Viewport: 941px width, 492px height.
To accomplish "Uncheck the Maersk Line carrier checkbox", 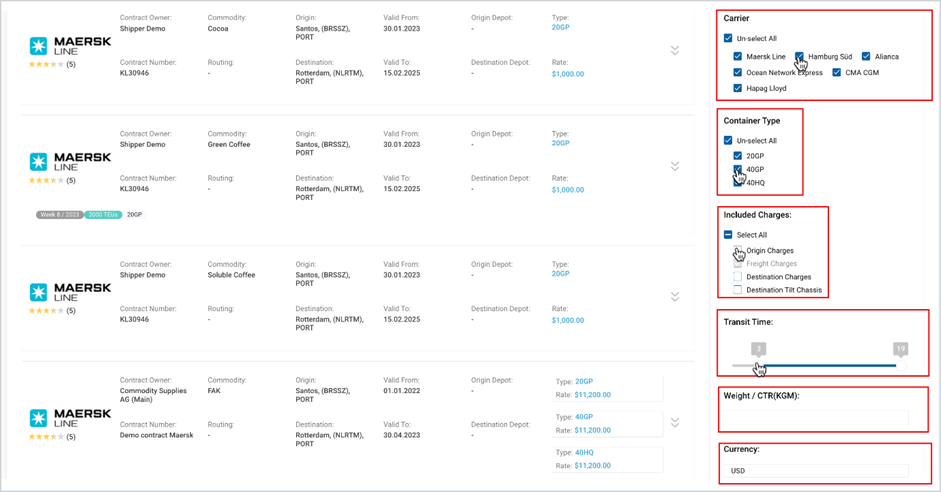I will [738, 56].
